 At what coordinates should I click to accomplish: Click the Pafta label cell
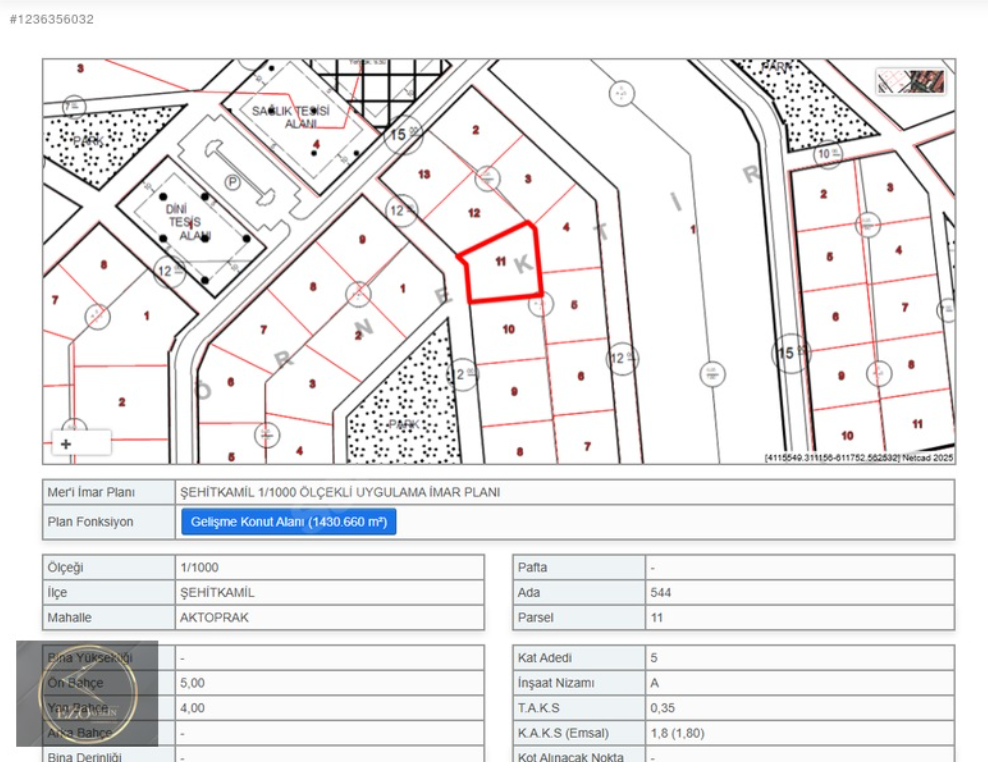click(x=579, y=567)
